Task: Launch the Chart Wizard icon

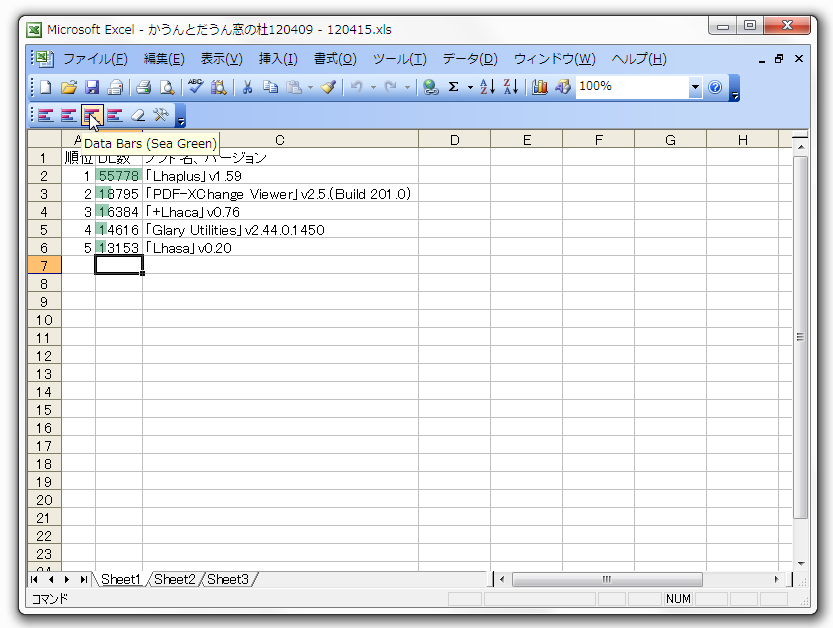Action: (x=537, y=88)
